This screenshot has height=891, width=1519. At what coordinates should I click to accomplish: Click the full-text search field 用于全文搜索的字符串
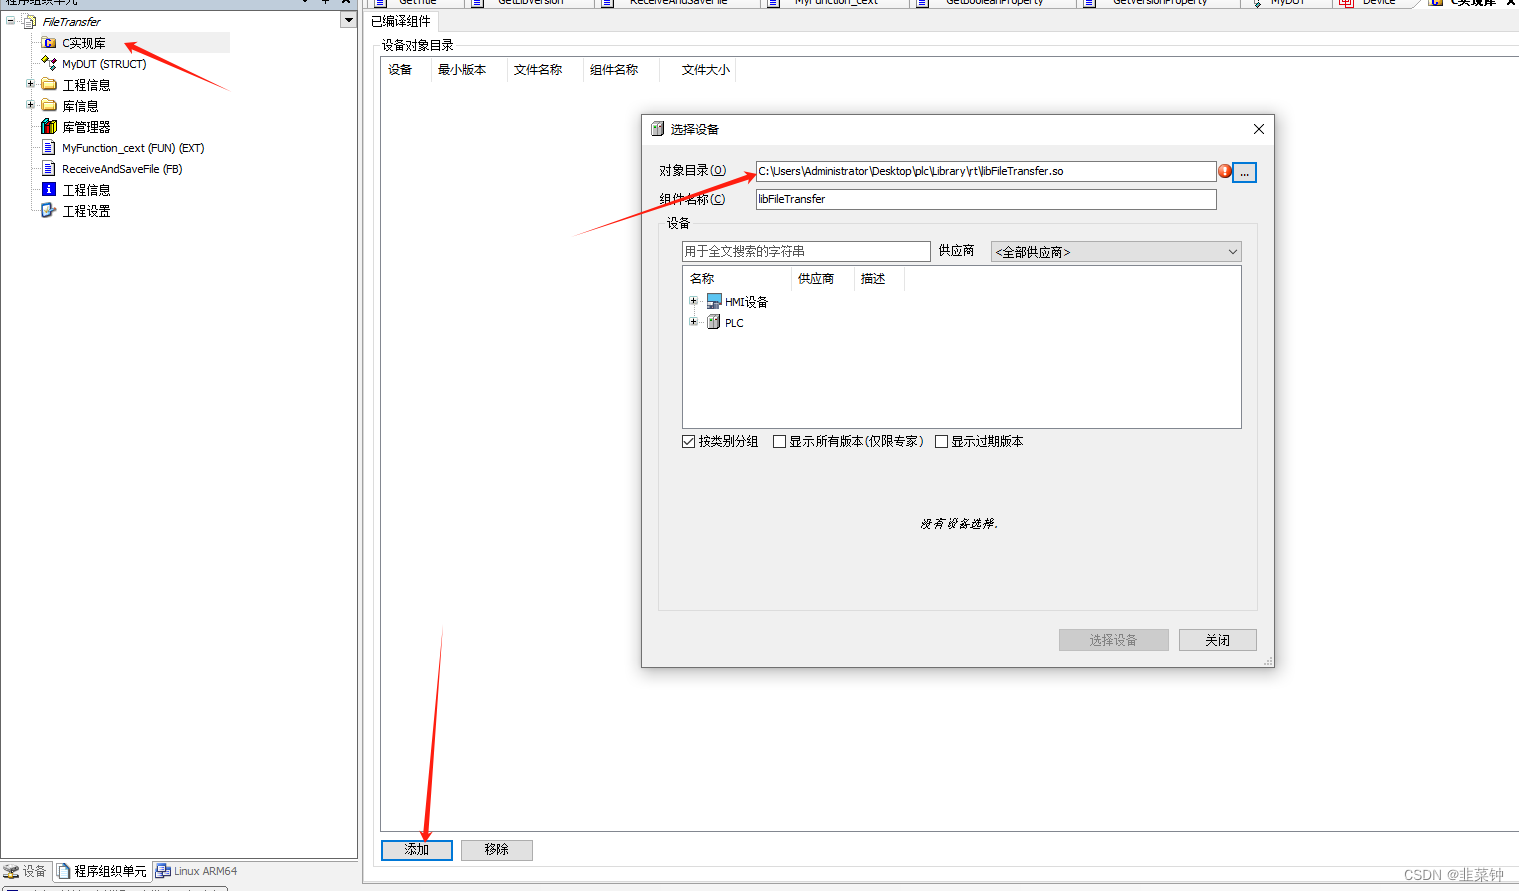806,251
